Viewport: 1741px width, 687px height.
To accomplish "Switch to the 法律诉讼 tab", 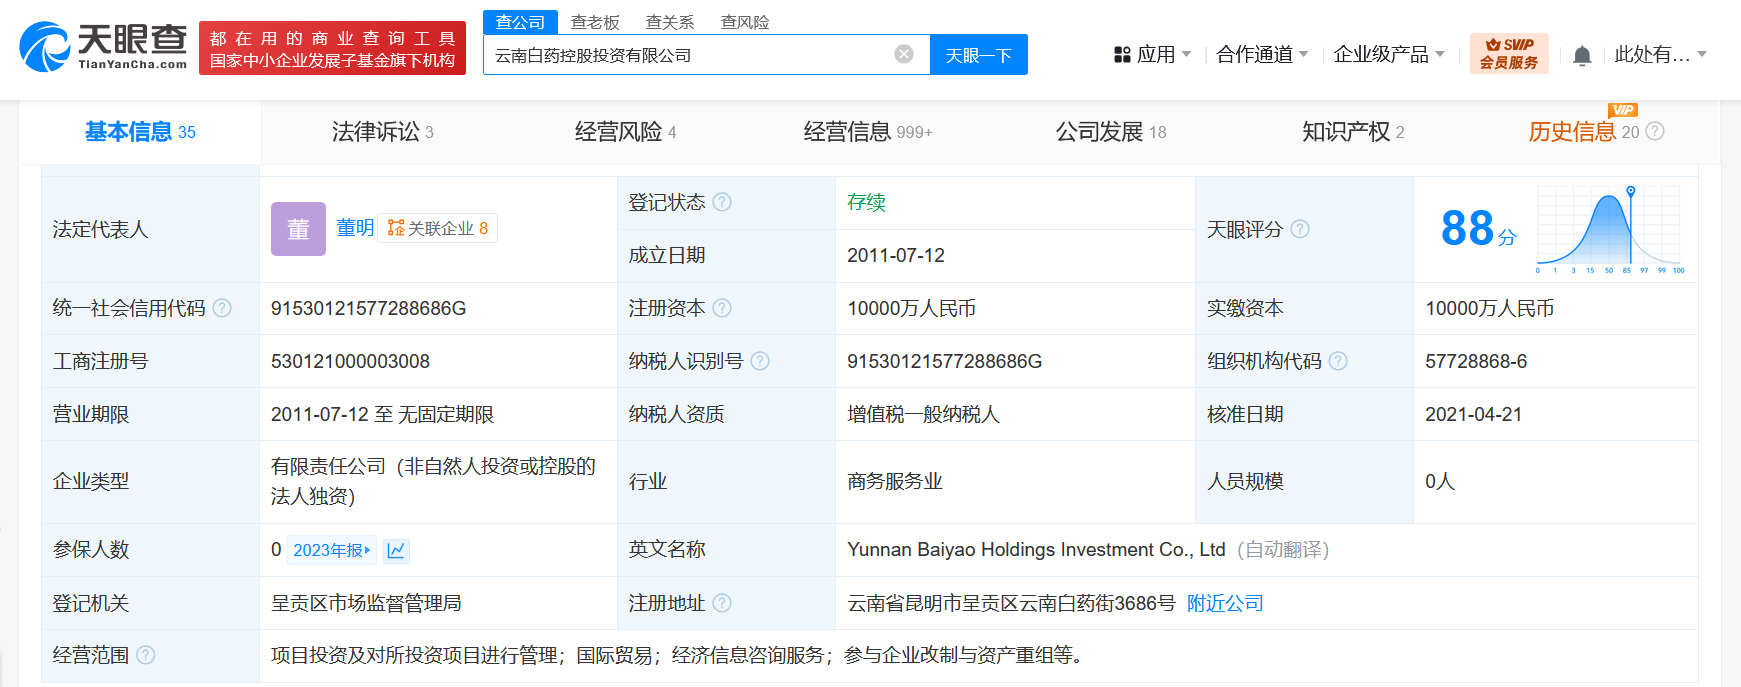I will (382, 132).
